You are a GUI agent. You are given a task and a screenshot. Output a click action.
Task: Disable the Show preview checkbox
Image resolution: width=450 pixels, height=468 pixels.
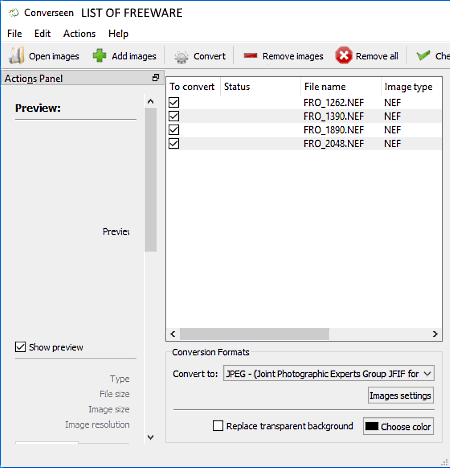(x=20, y=347)
